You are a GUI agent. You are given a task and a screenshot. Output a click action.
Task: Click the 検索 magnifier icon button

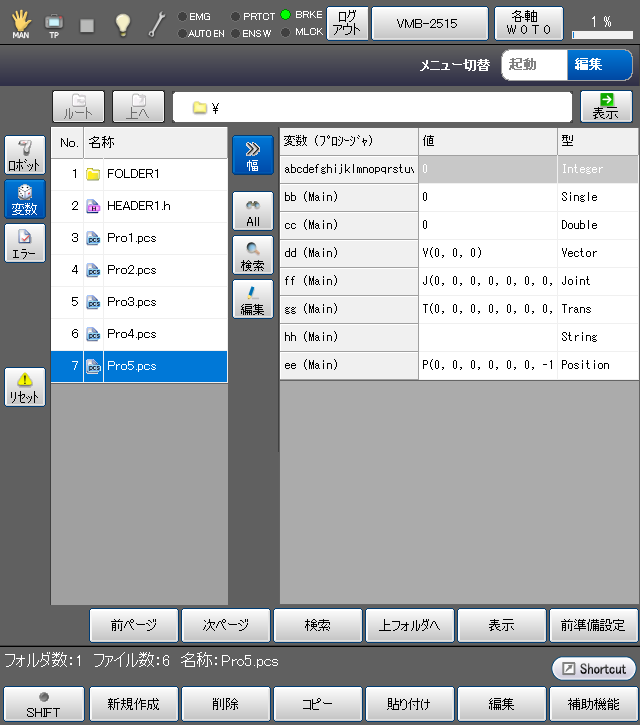[x=253, y=256]
